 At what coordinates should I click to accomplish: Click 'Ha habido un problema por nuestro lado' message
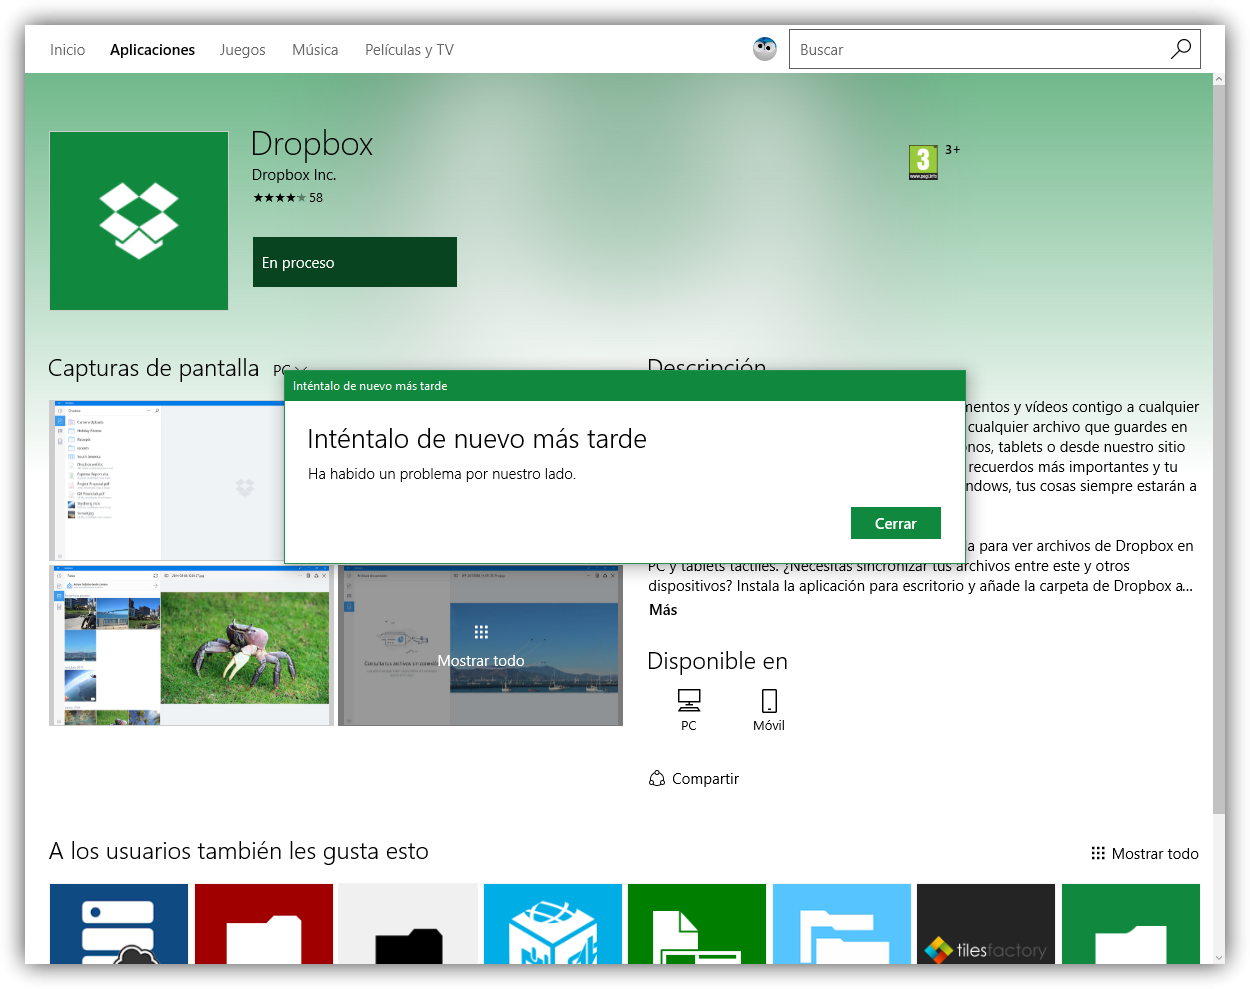442,474
